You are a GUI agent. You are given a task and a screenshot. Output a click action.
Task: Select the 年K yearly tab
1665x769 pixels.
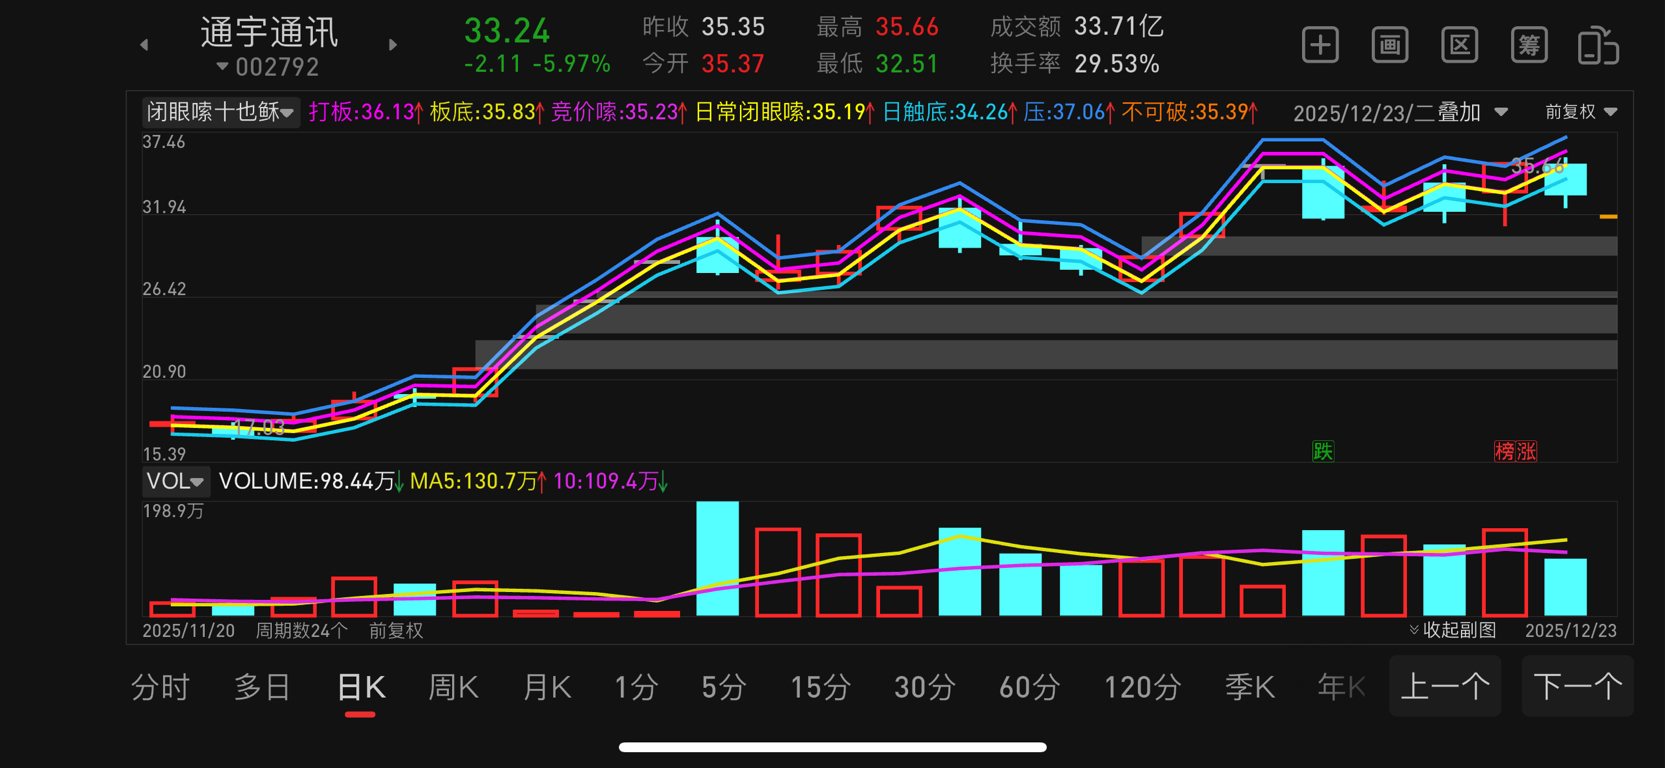(1341, 687)
